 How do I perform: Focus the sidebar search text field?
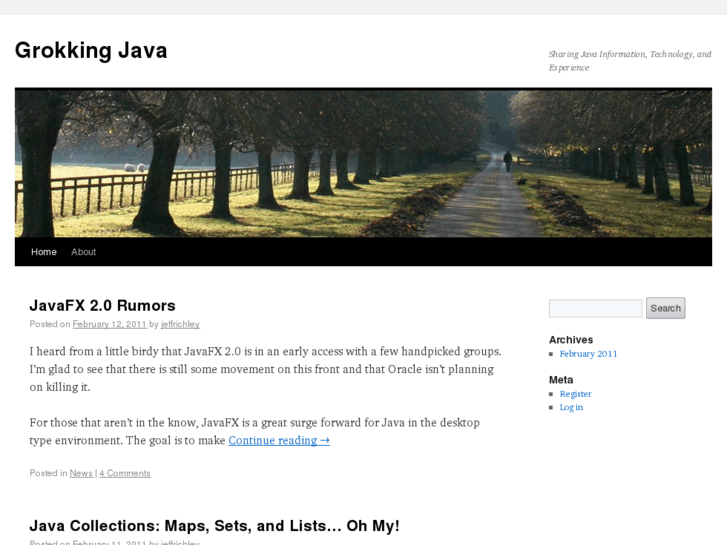[x=595, y=308]
